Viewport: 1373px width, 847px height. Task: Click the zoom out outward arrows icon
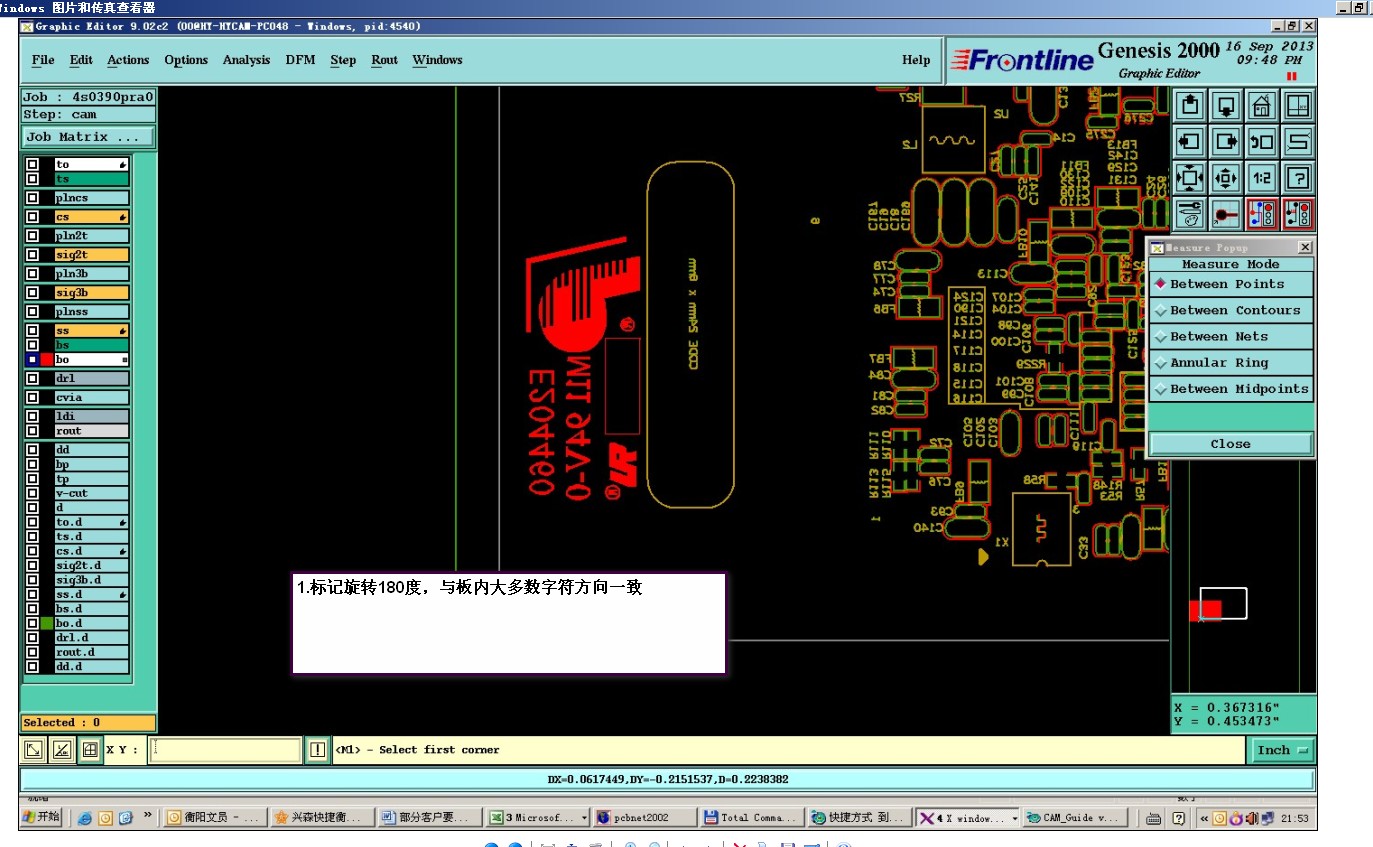coord(1226,178)
